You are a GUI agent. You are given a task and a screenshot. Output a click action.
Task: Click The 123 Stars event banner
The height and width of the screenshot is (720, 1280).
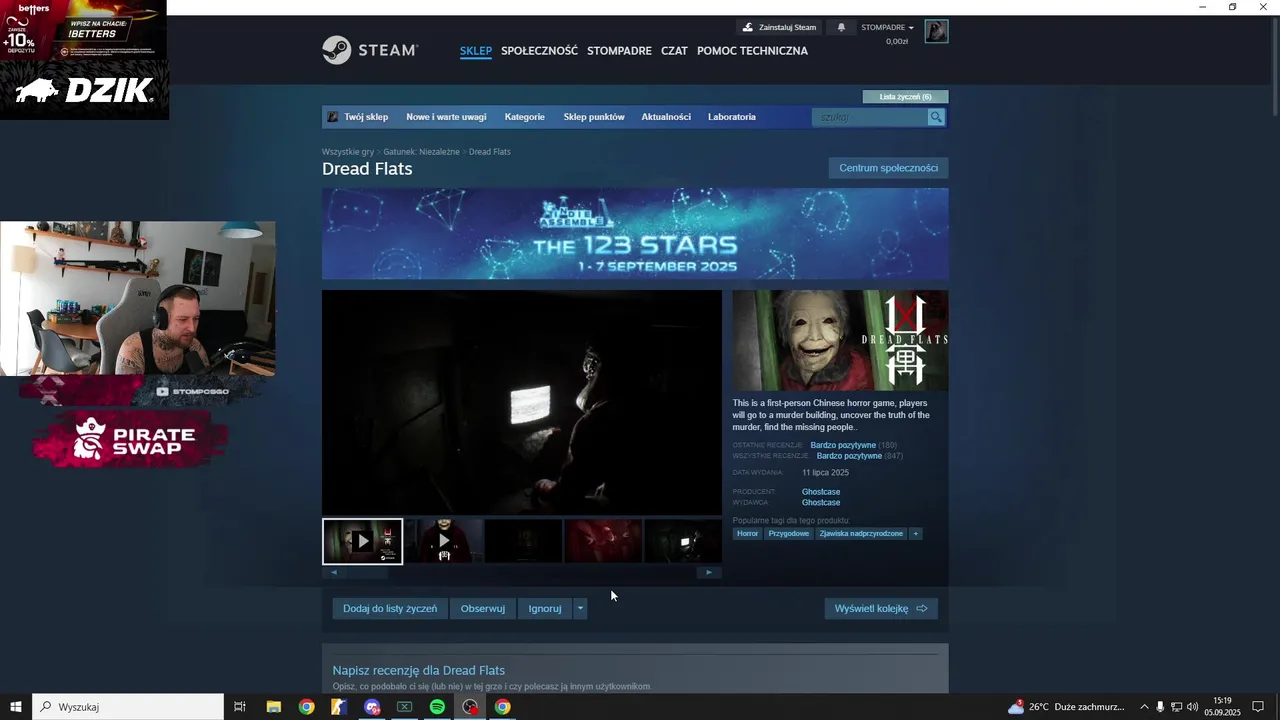pos(635,234)
